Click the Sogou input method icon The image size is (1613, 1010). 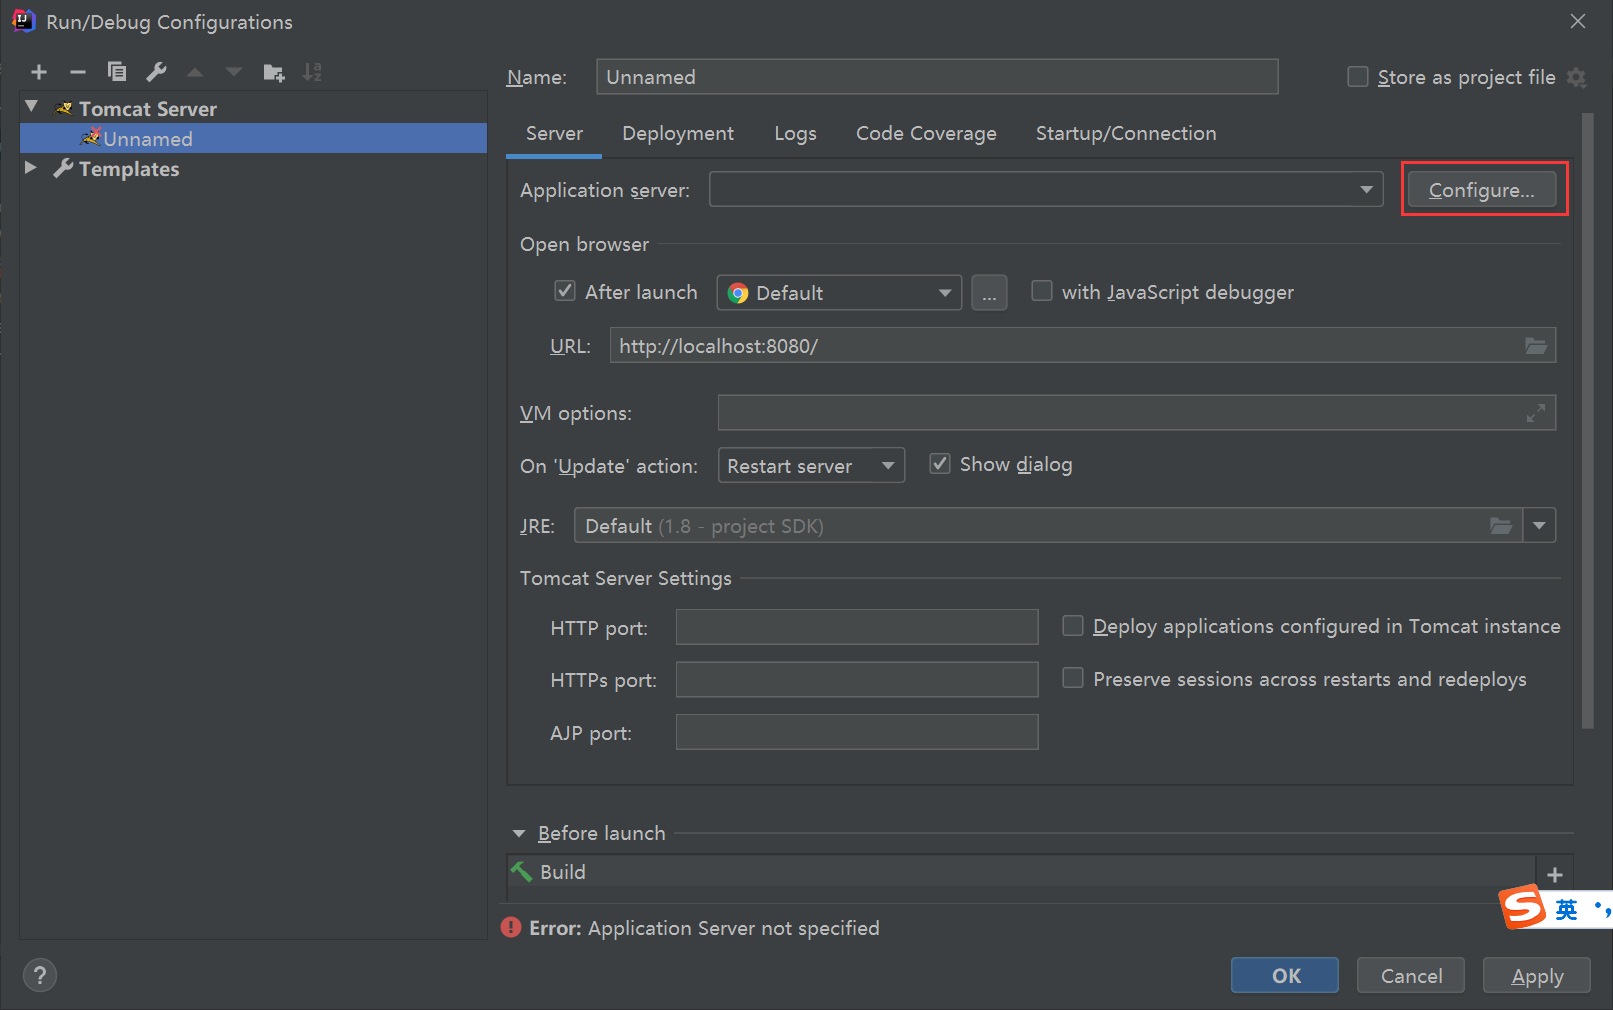coord(1523,907)
